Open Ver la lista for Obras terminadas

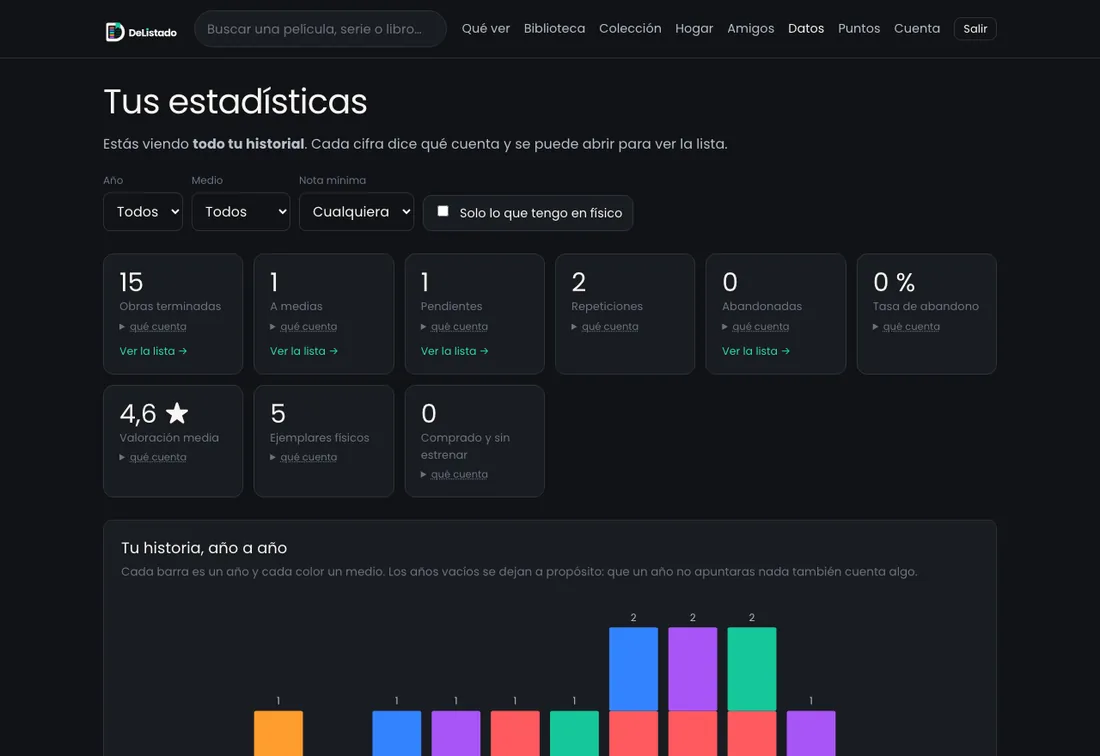(153, 351)
